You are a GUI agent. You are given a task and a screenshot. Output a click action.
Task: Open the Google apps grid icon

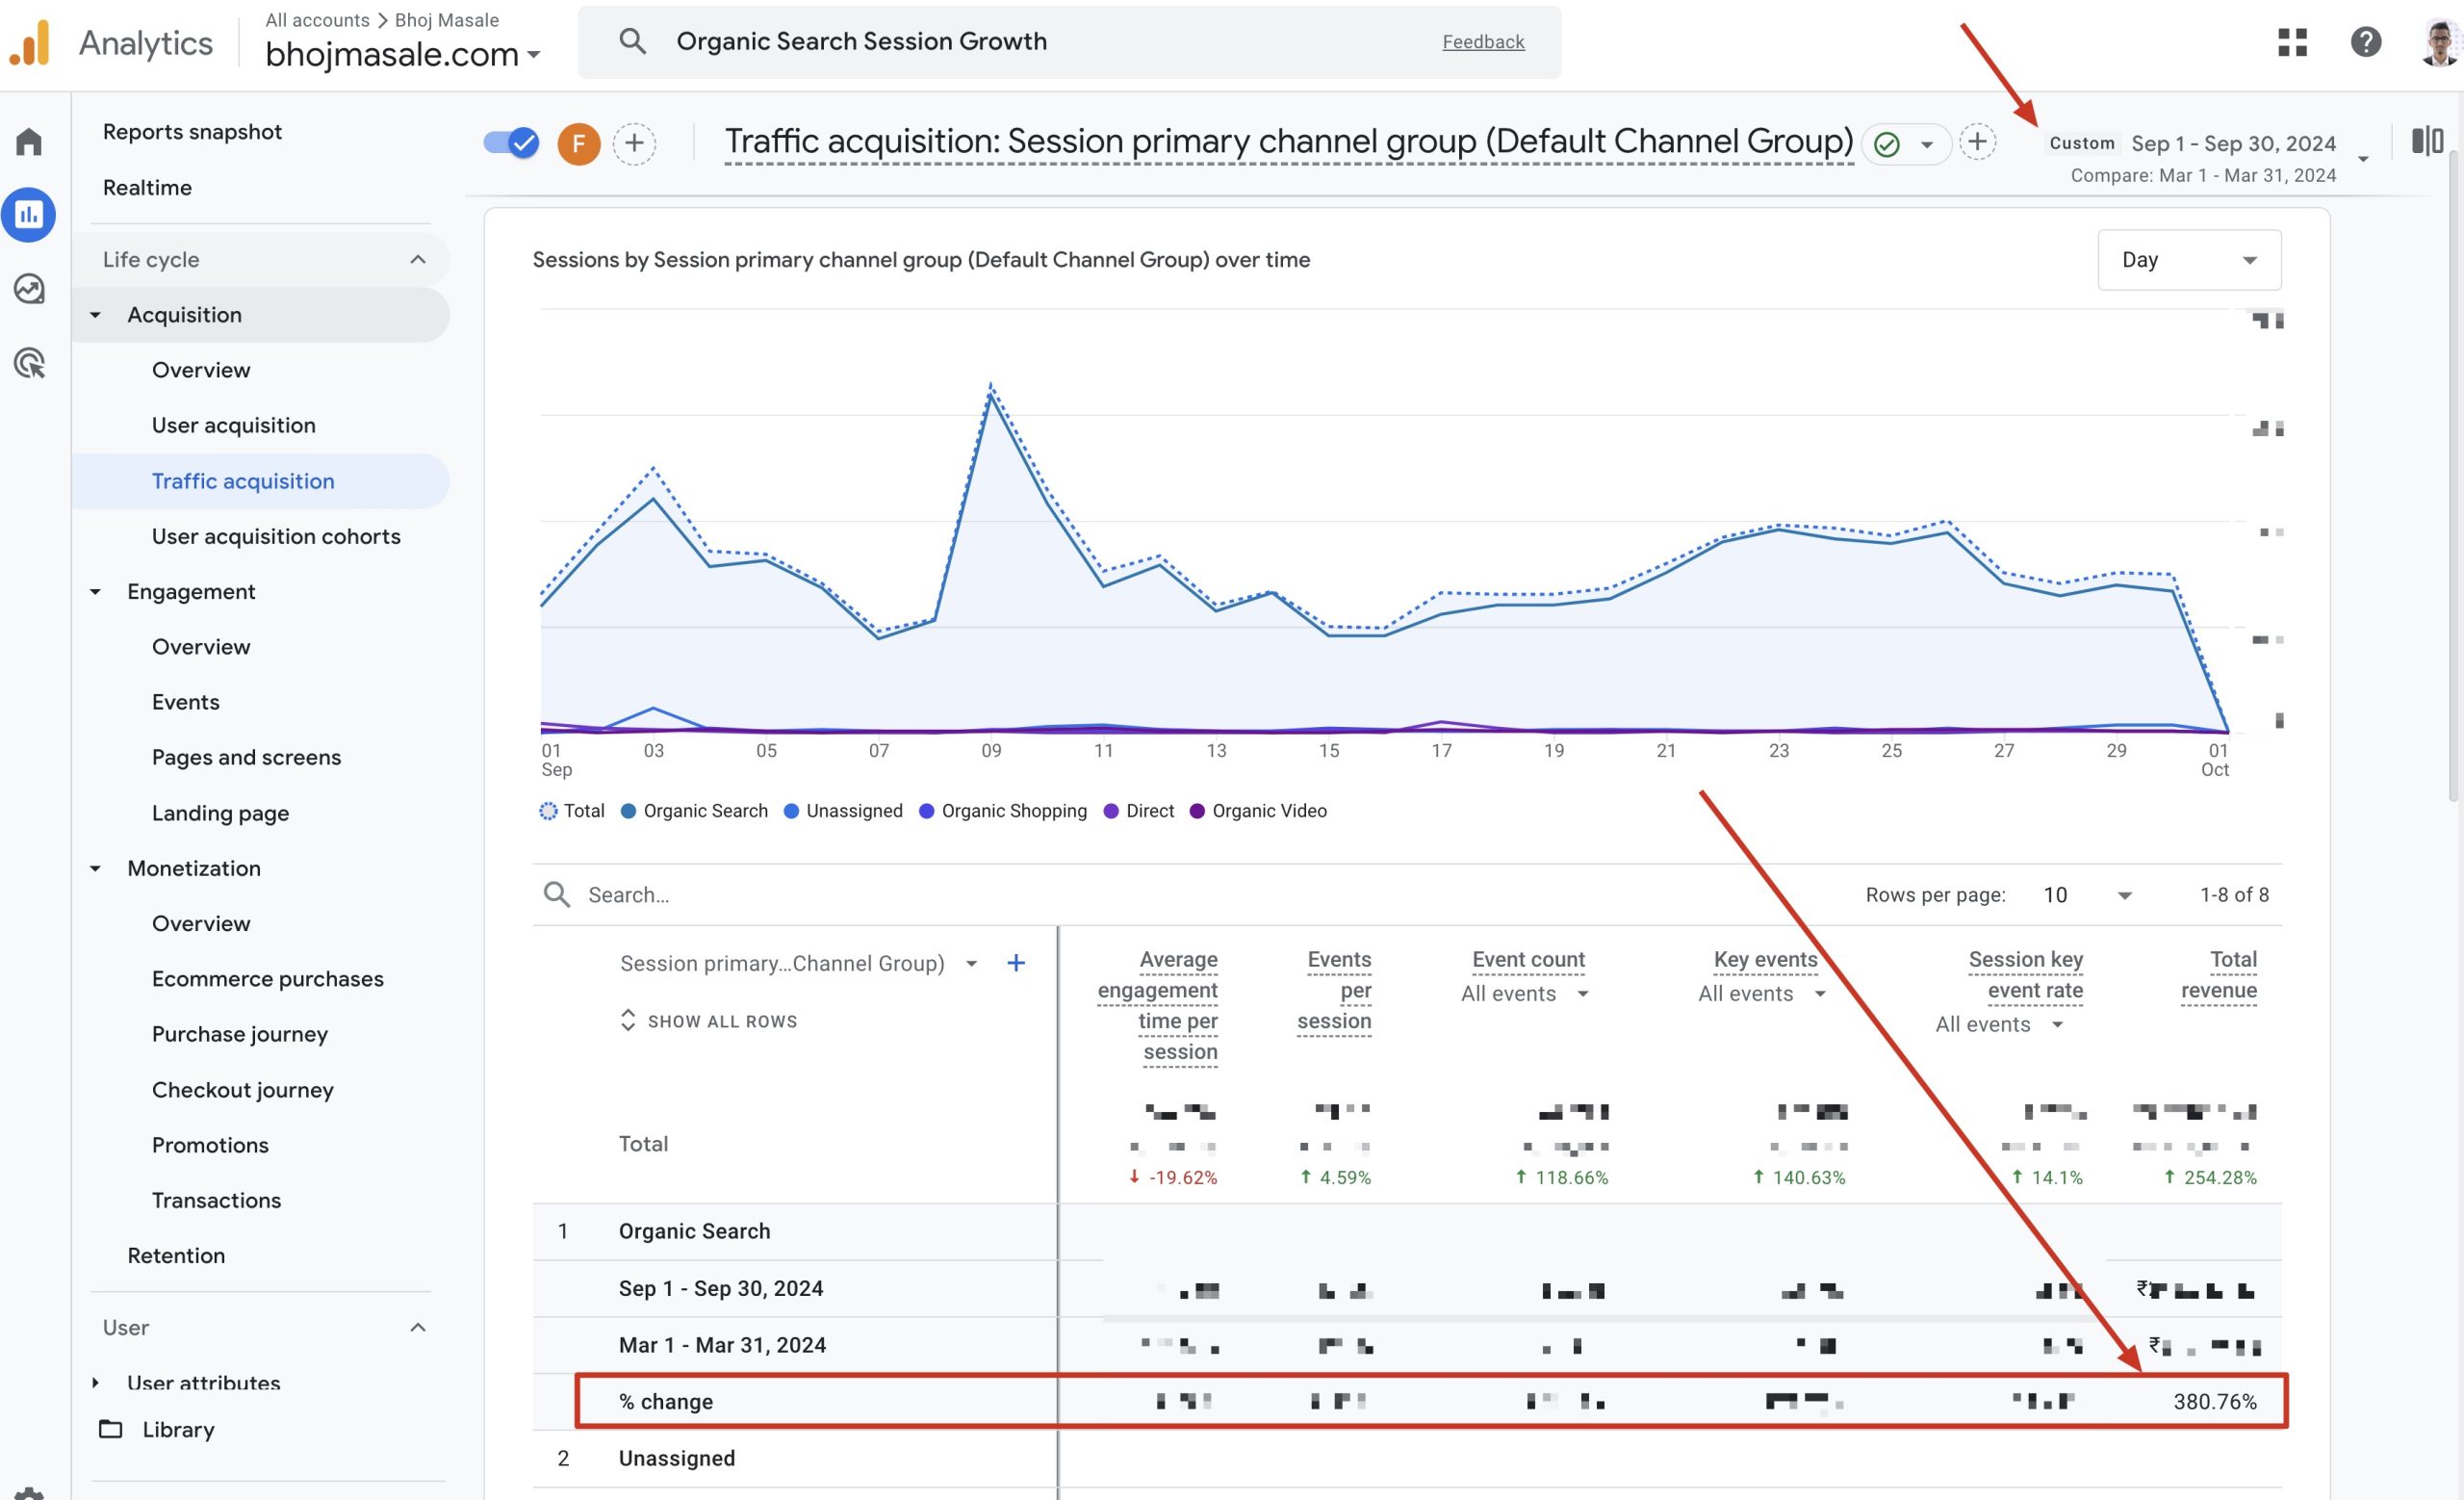(2292, 42)
